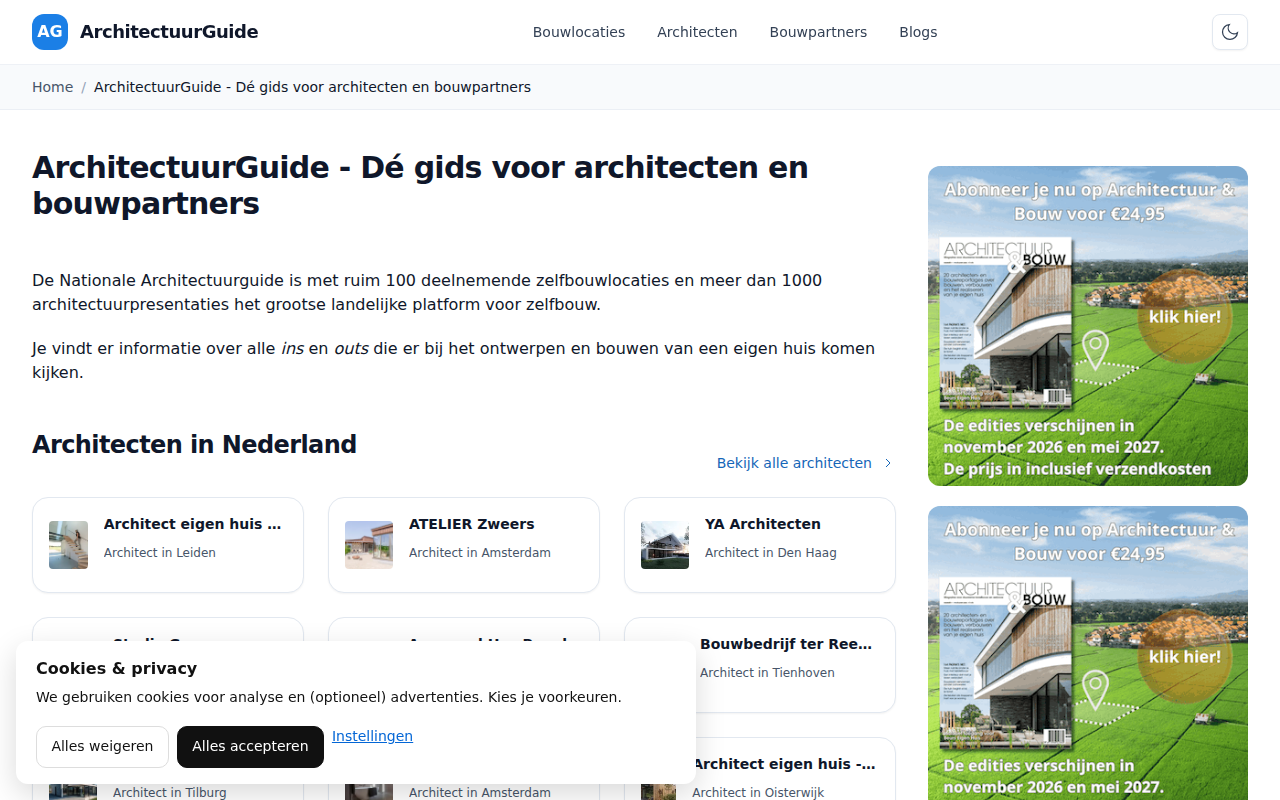Click 'Architect in Tienhoven' text

(x=767, y=672)
